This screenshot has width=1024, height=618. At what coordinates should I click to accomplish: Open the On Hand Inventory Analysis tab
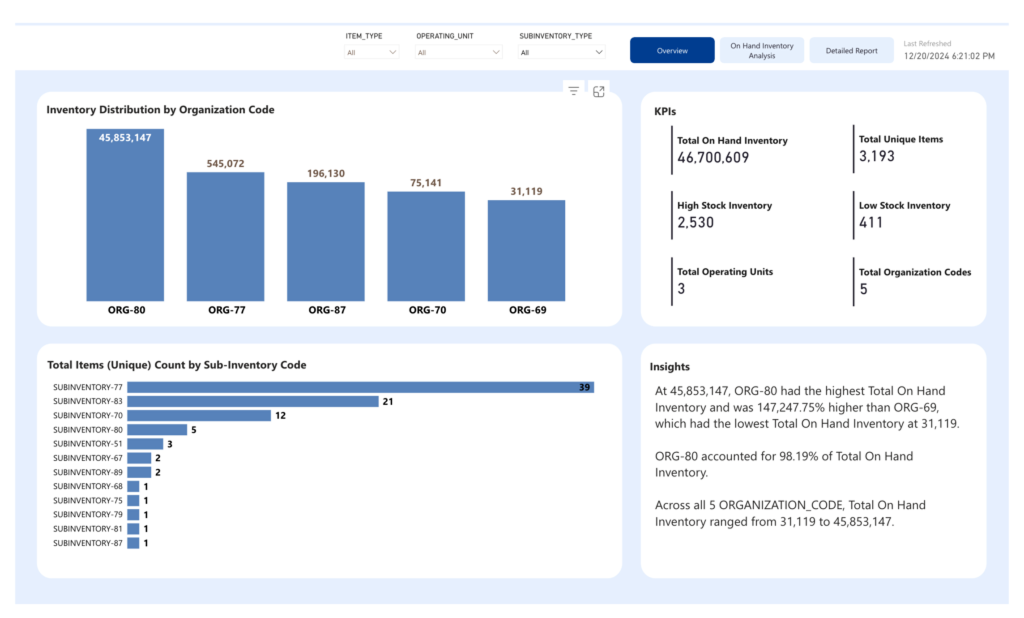pos(762,50)
